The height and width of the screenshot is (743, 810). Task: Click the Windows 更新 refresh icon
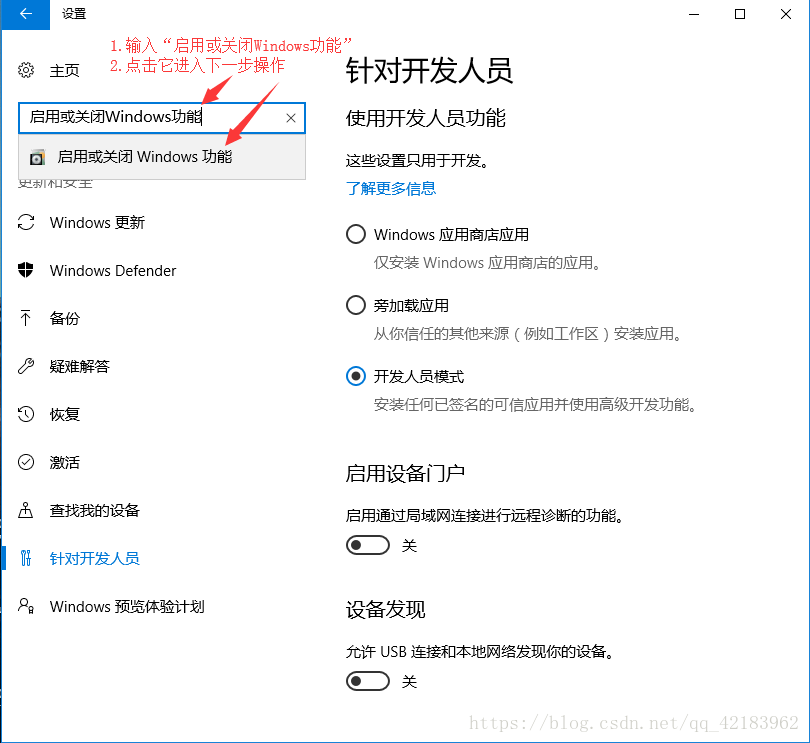tap(26, 222)
